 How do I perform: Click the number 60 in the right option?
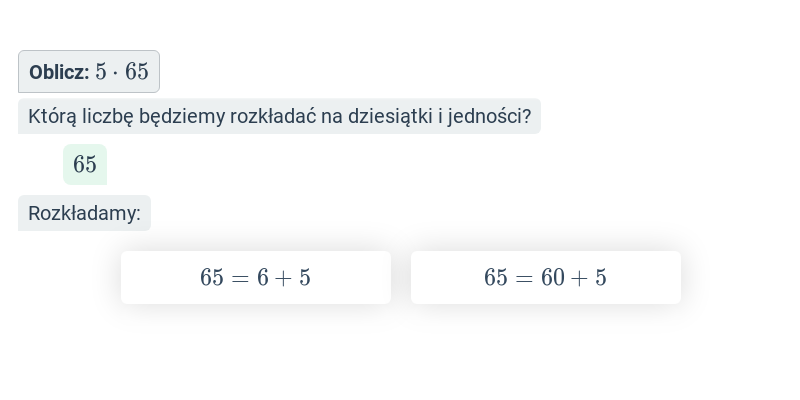(x=553, y=278)
